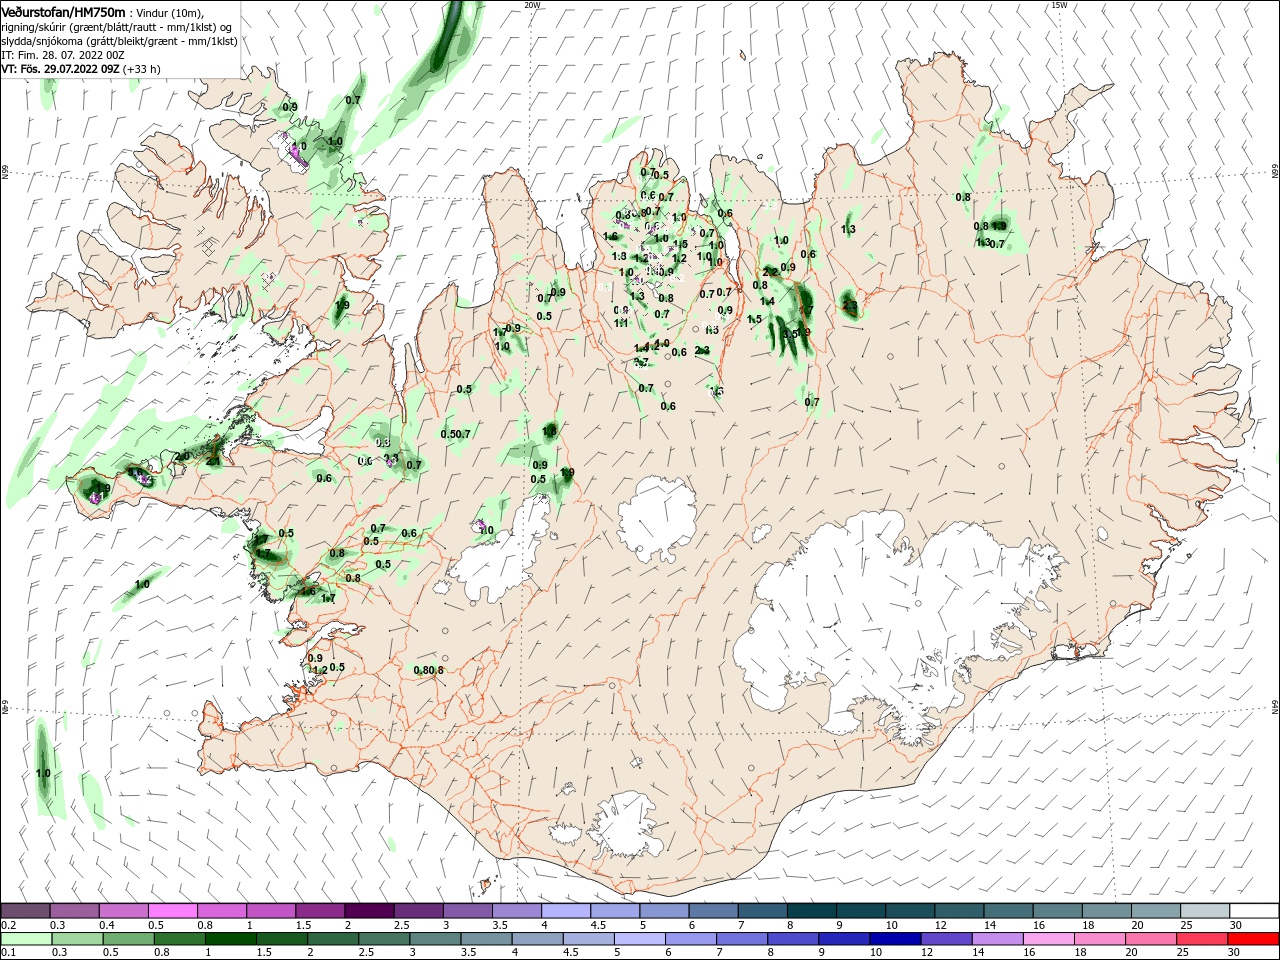This screenshot has height=960, width=1280.
Task: Click the pale lavender snow swatch labeled 4
Action: coord(566,911)
